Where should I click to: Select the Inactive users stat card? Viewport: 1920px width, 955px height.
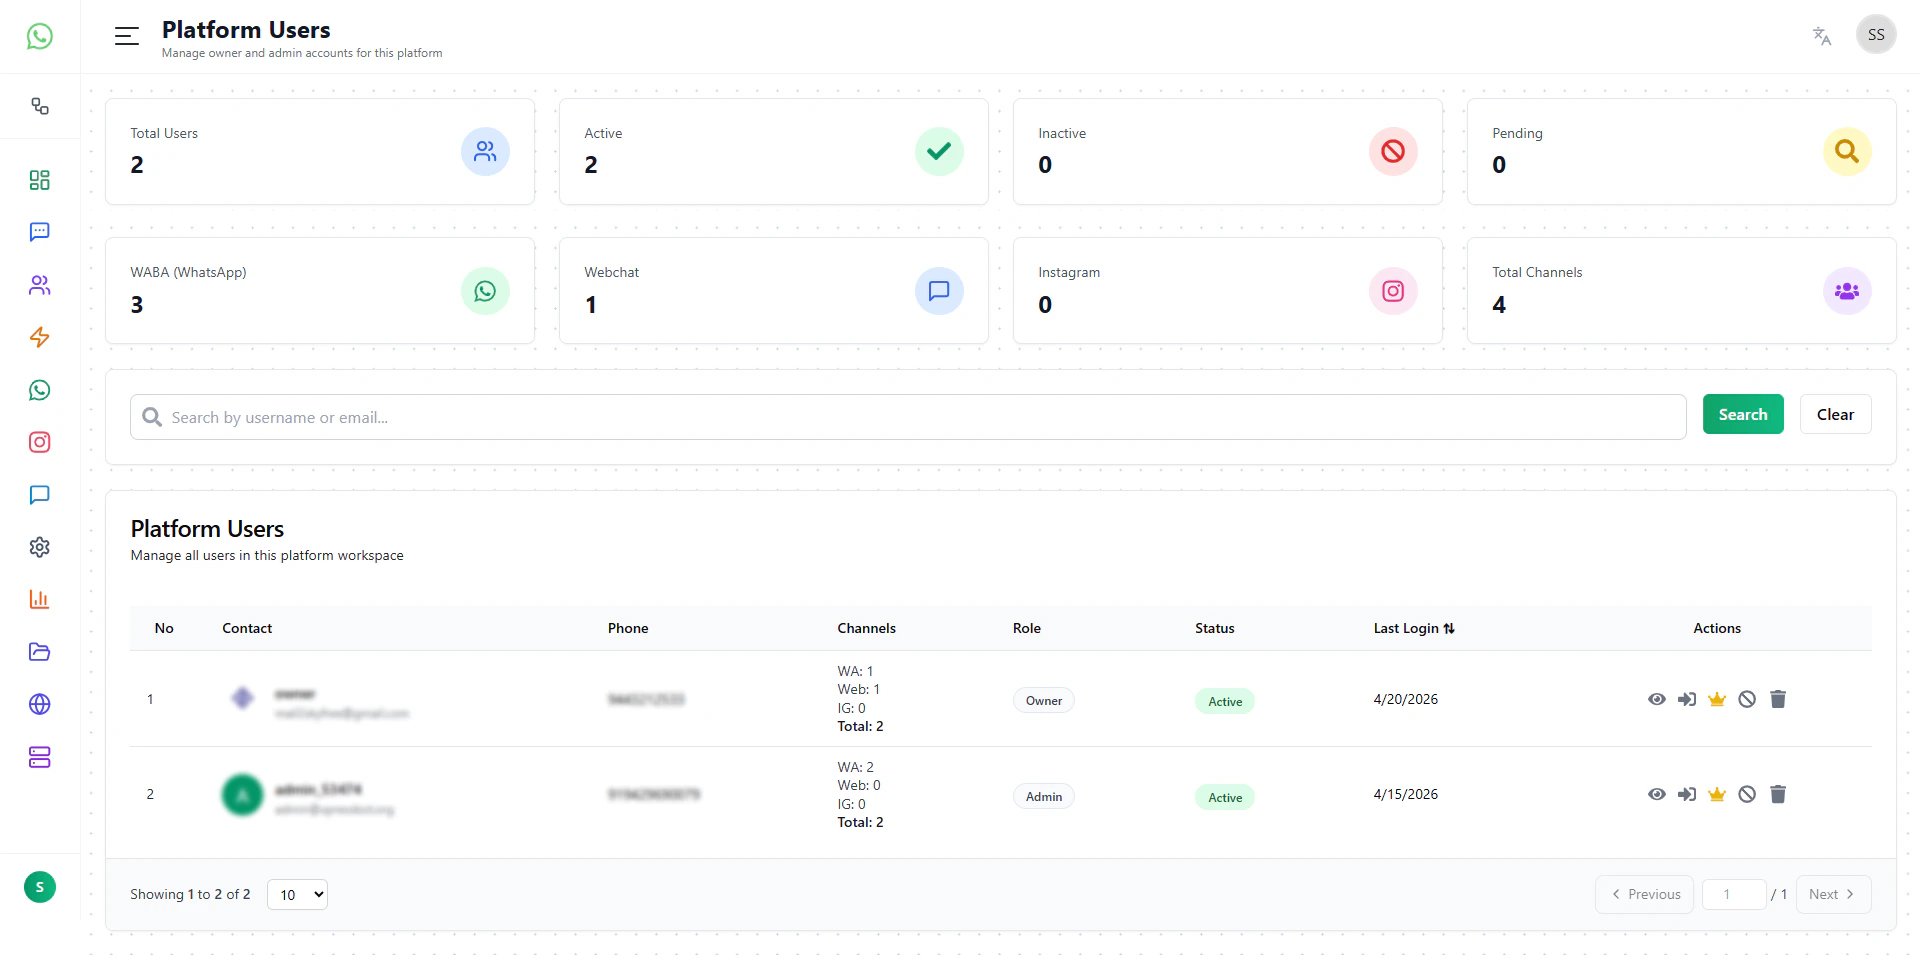pyautogui.click(x=1228, y=151)
